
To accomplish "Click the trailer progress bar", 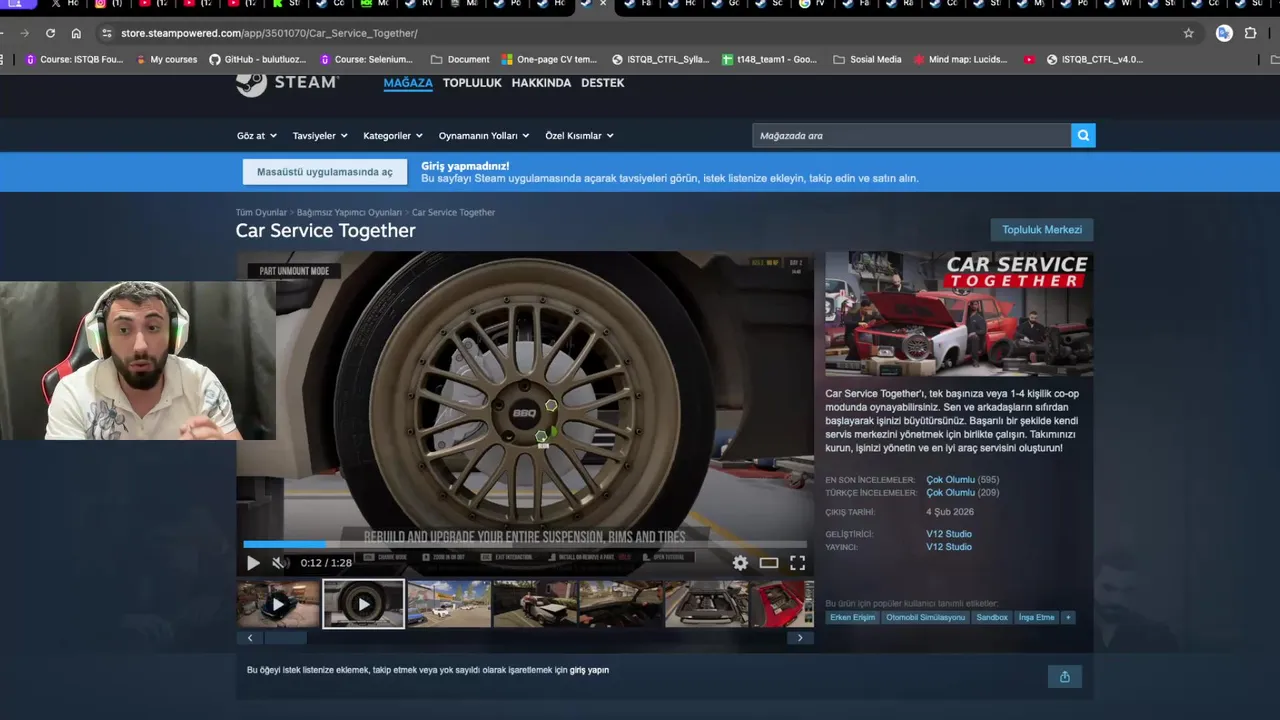I will click(x=525, y=545).
